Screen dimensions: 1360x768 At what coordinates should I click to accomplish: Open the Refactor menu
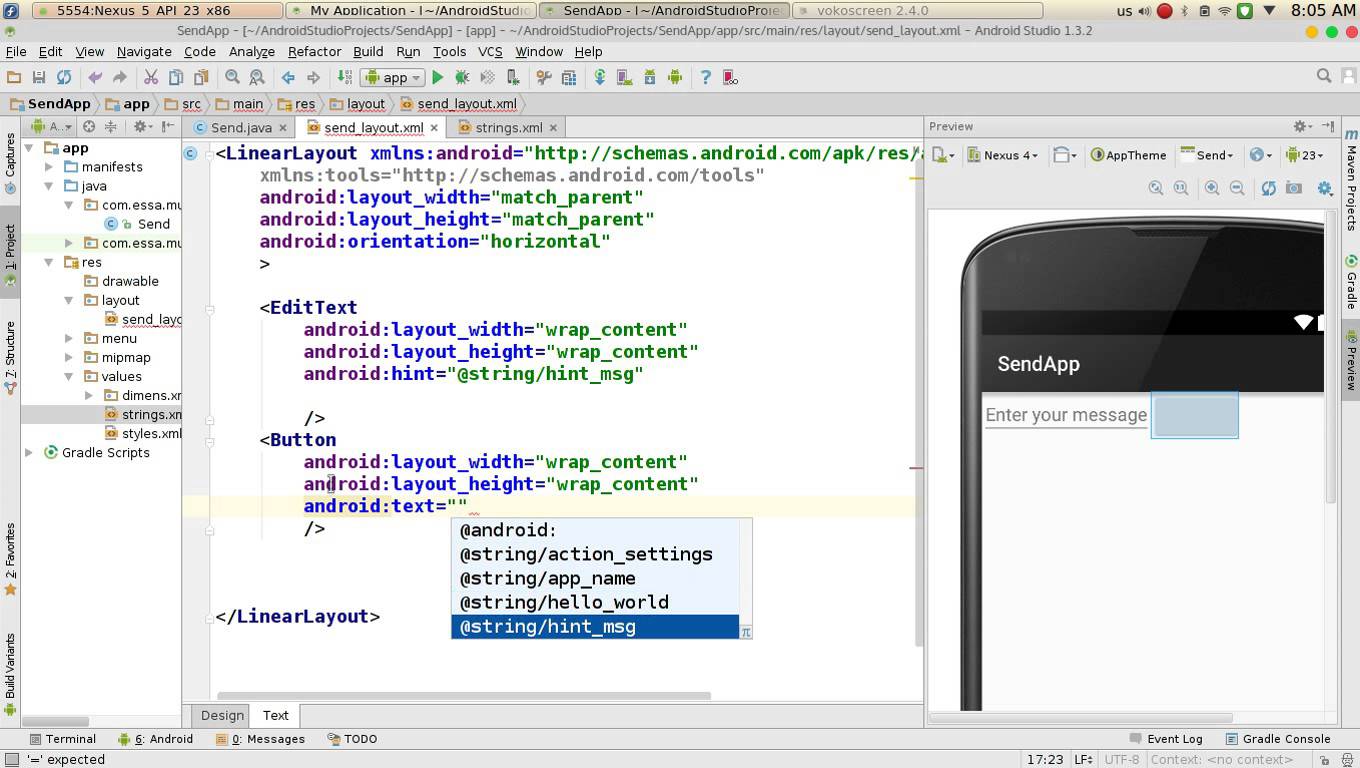(314, 52)
